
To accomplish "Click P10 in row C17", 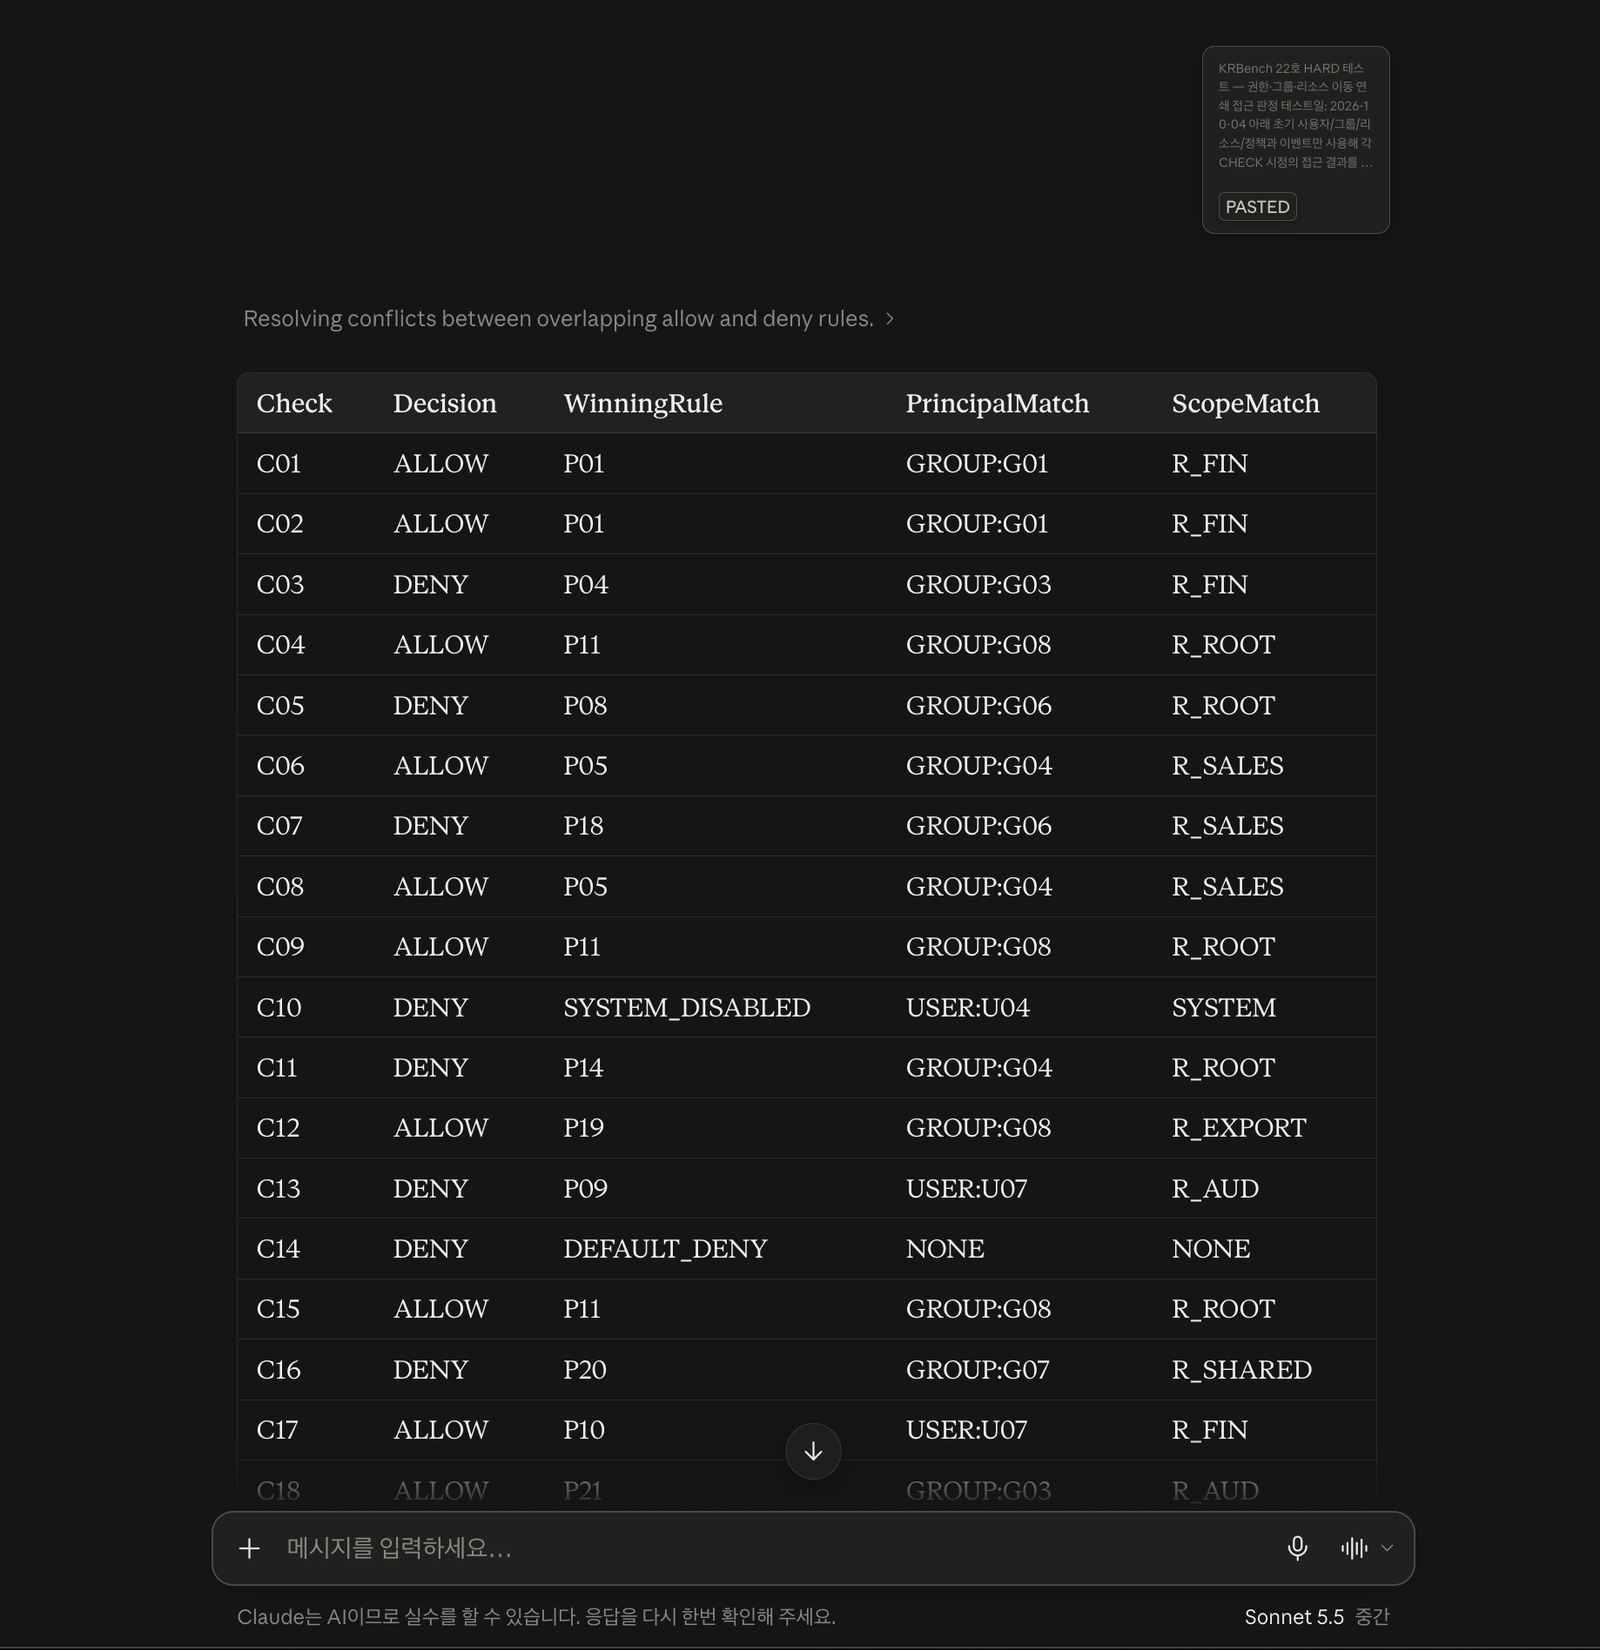I will [583, 1429].
